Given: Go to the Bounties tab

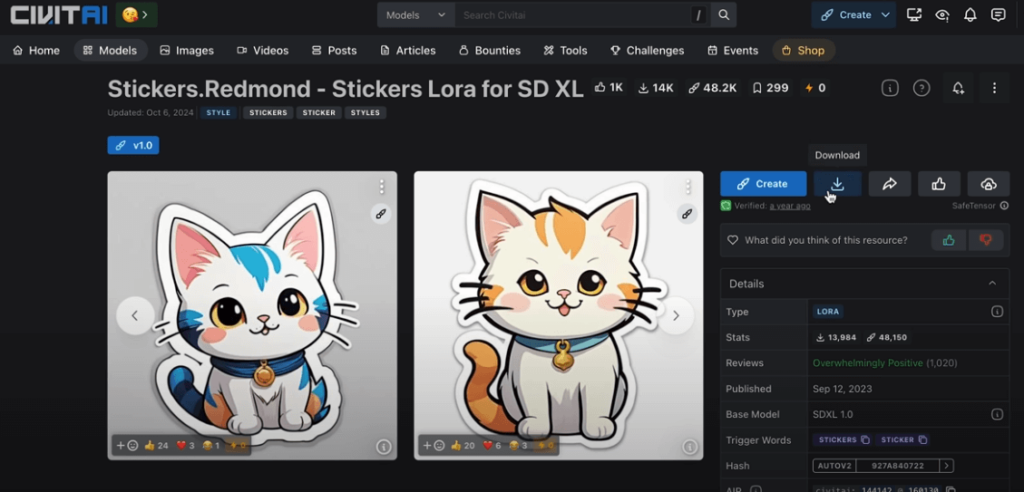Looking at the screenshot, I should pos(489,50).
